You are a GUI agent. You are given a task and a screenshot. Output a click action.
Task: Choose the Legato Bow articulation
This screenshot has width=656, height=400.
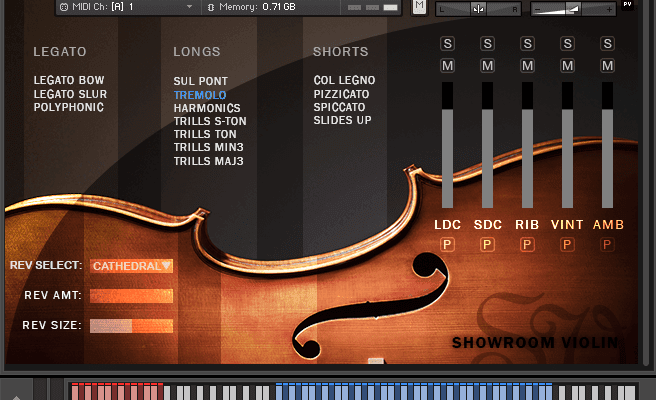tap(69, 81)
